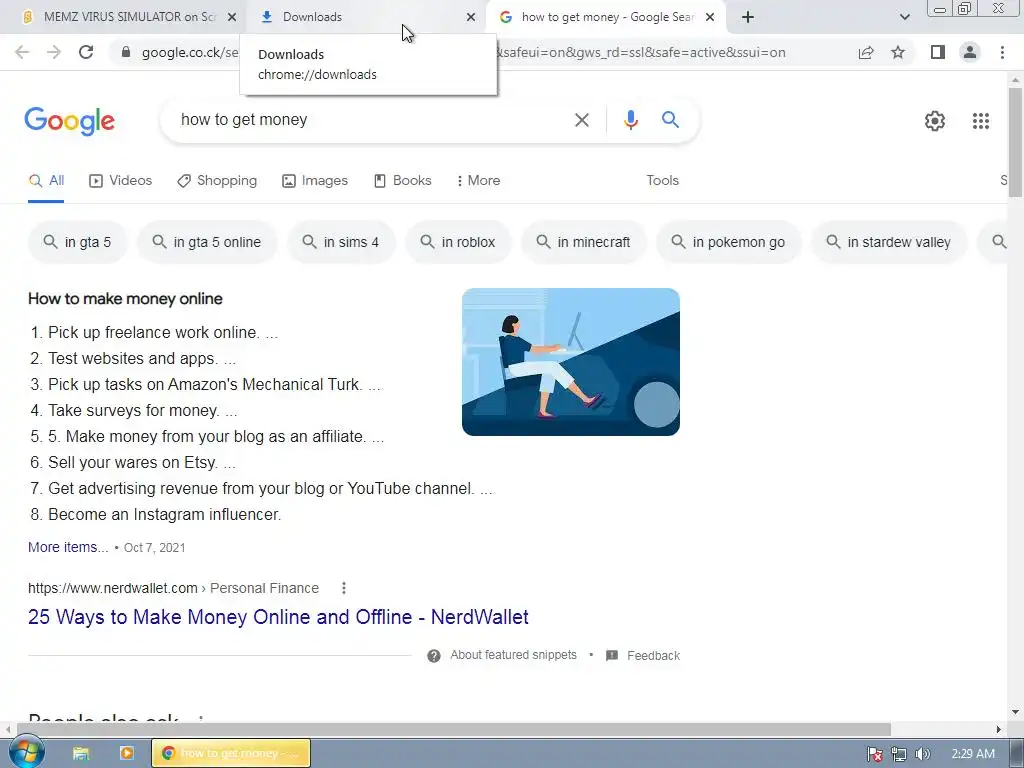Click the 'in stardew valley' suggestion chip
Image resolution: width=1024 pixels, height=768 pixels.
(x=889, y=242)
